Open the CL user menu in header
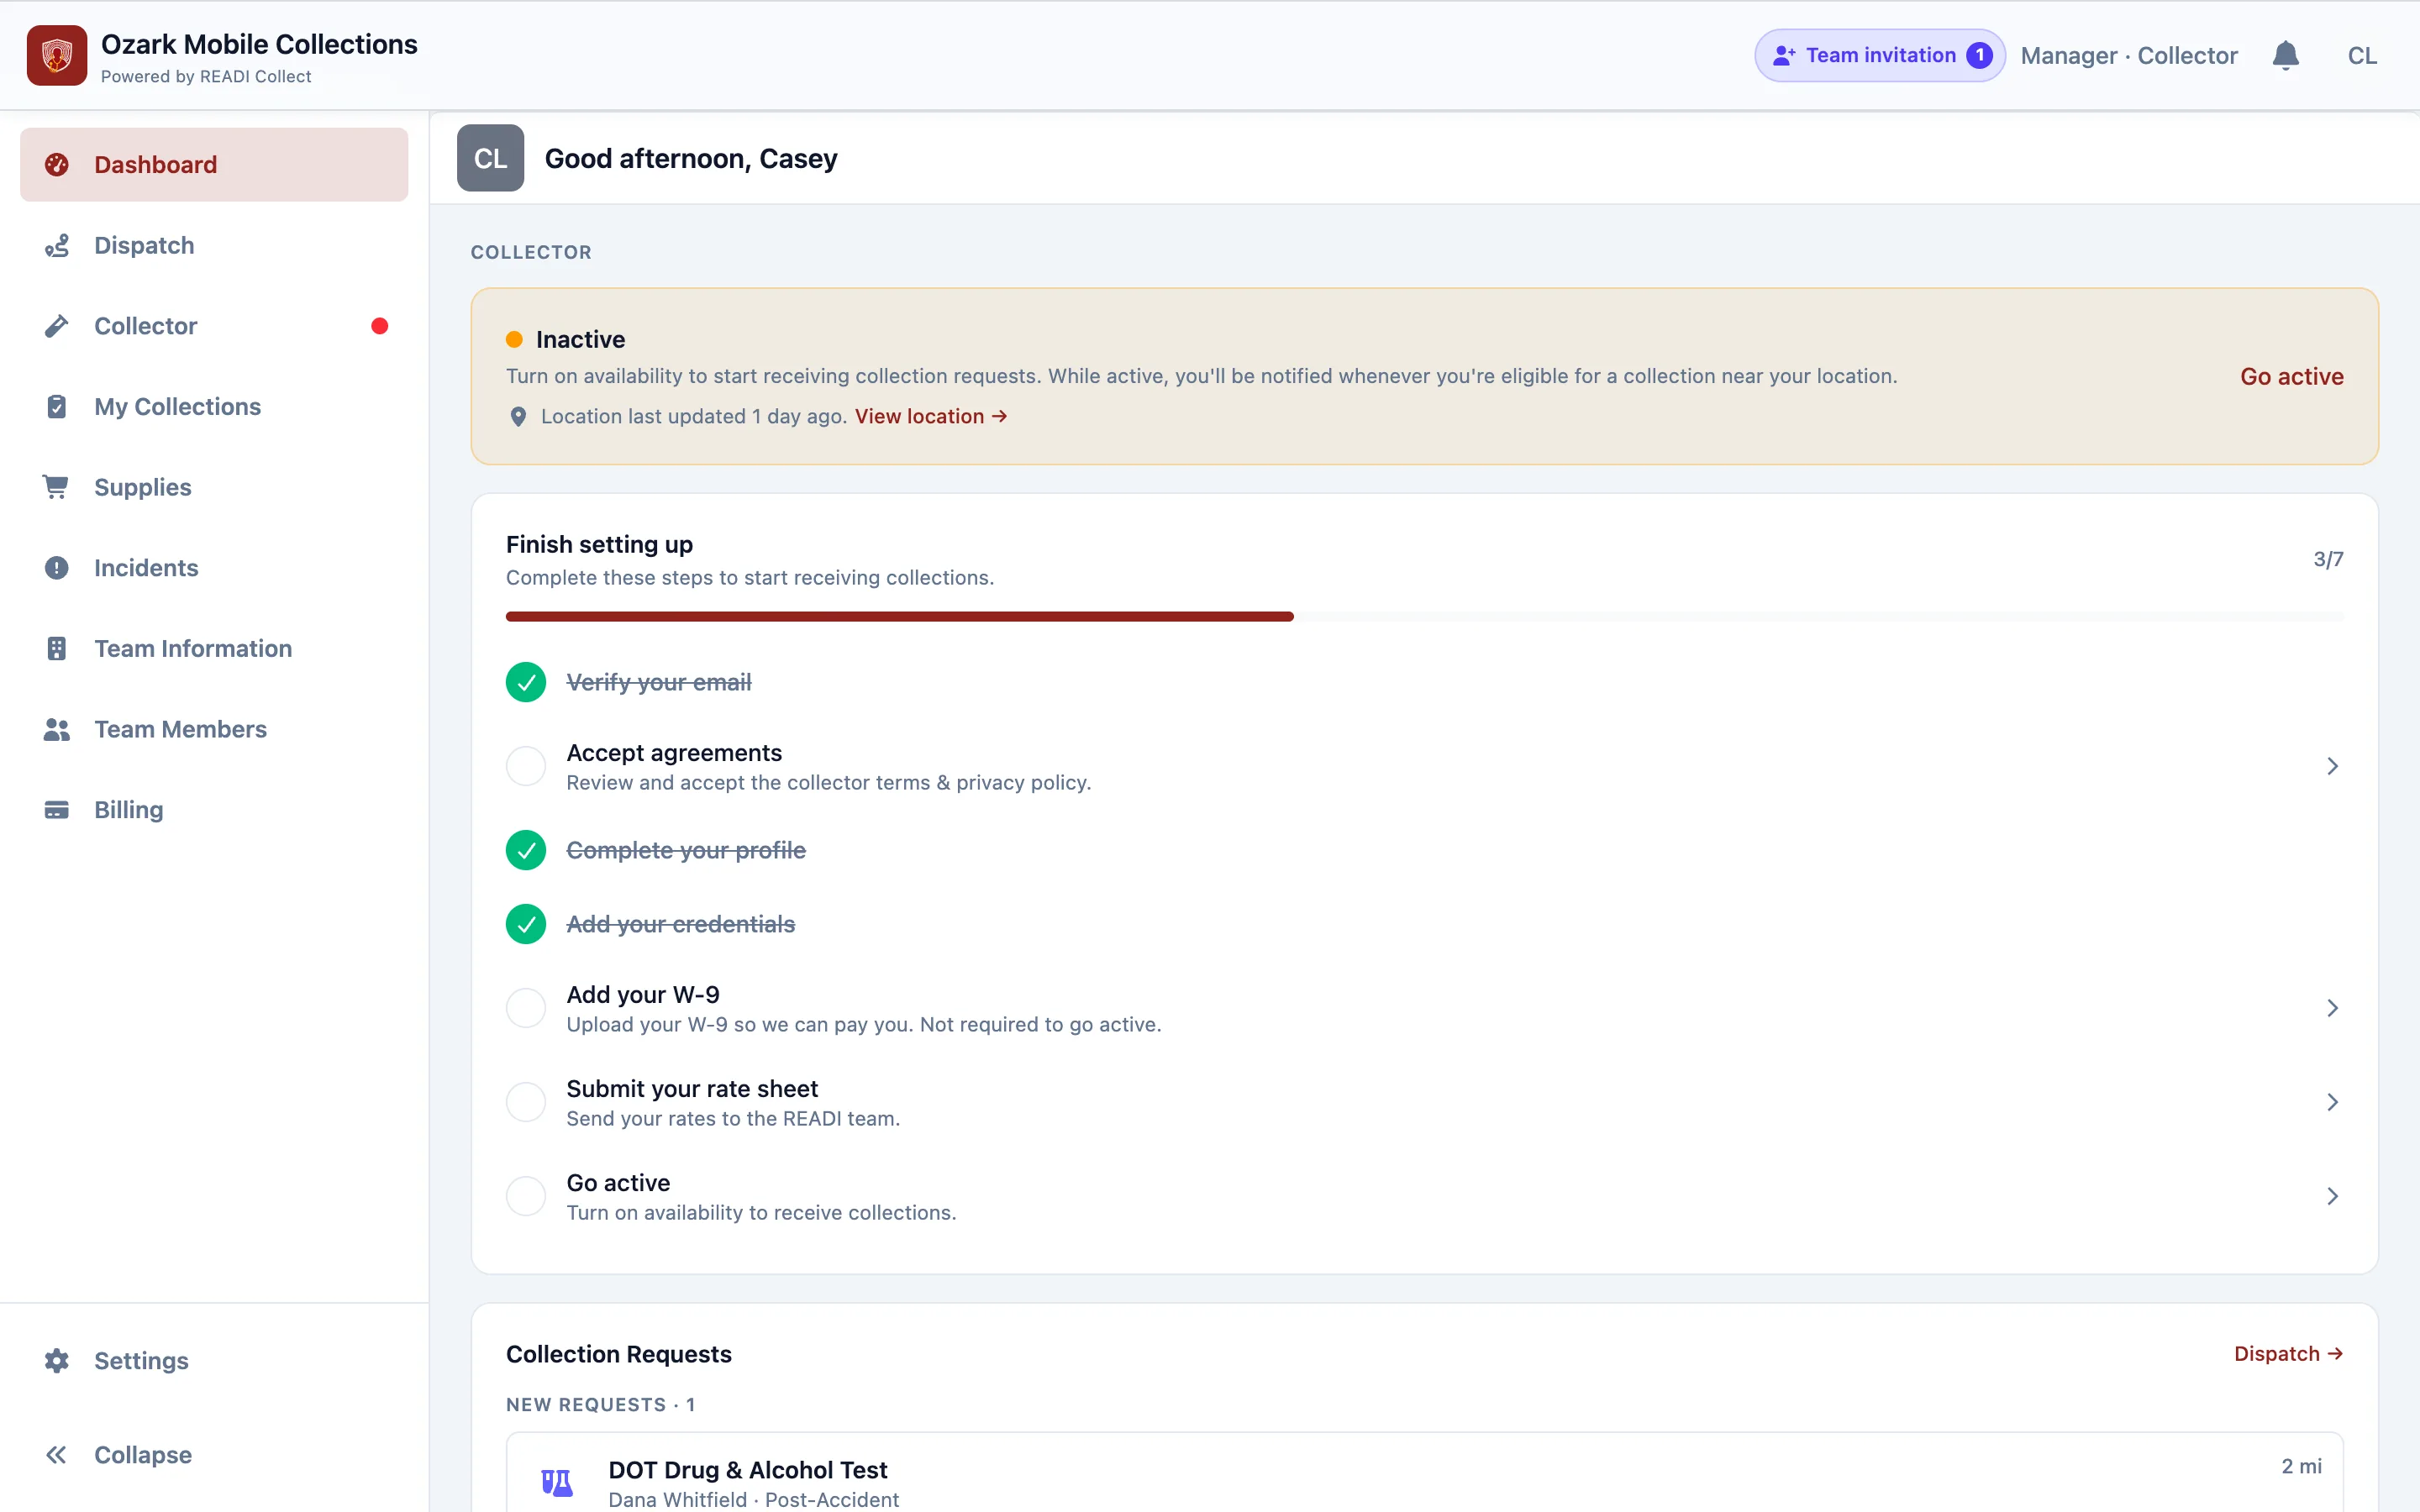 pos(2362,55)
